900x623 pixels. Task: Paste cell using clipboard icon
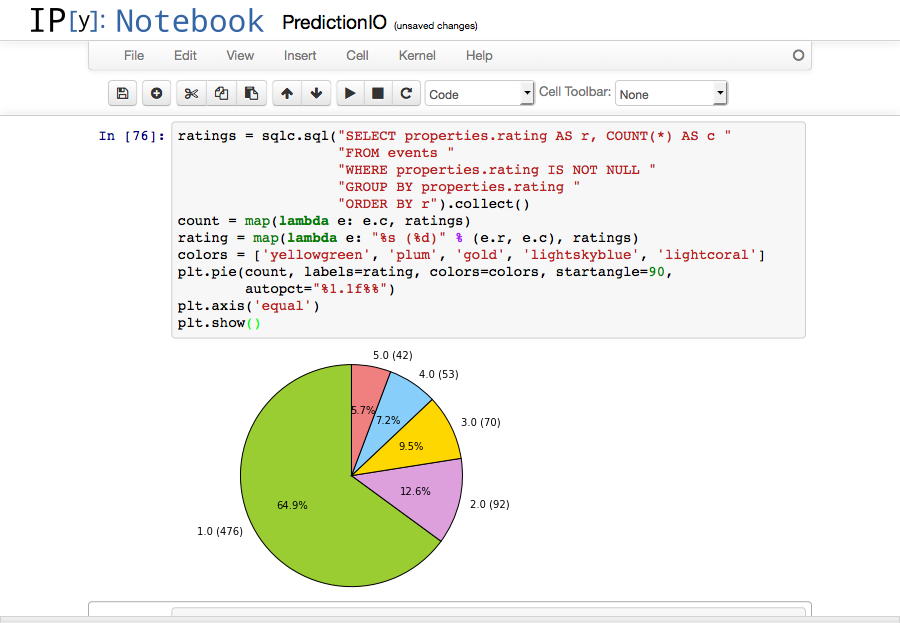[251, 94]
